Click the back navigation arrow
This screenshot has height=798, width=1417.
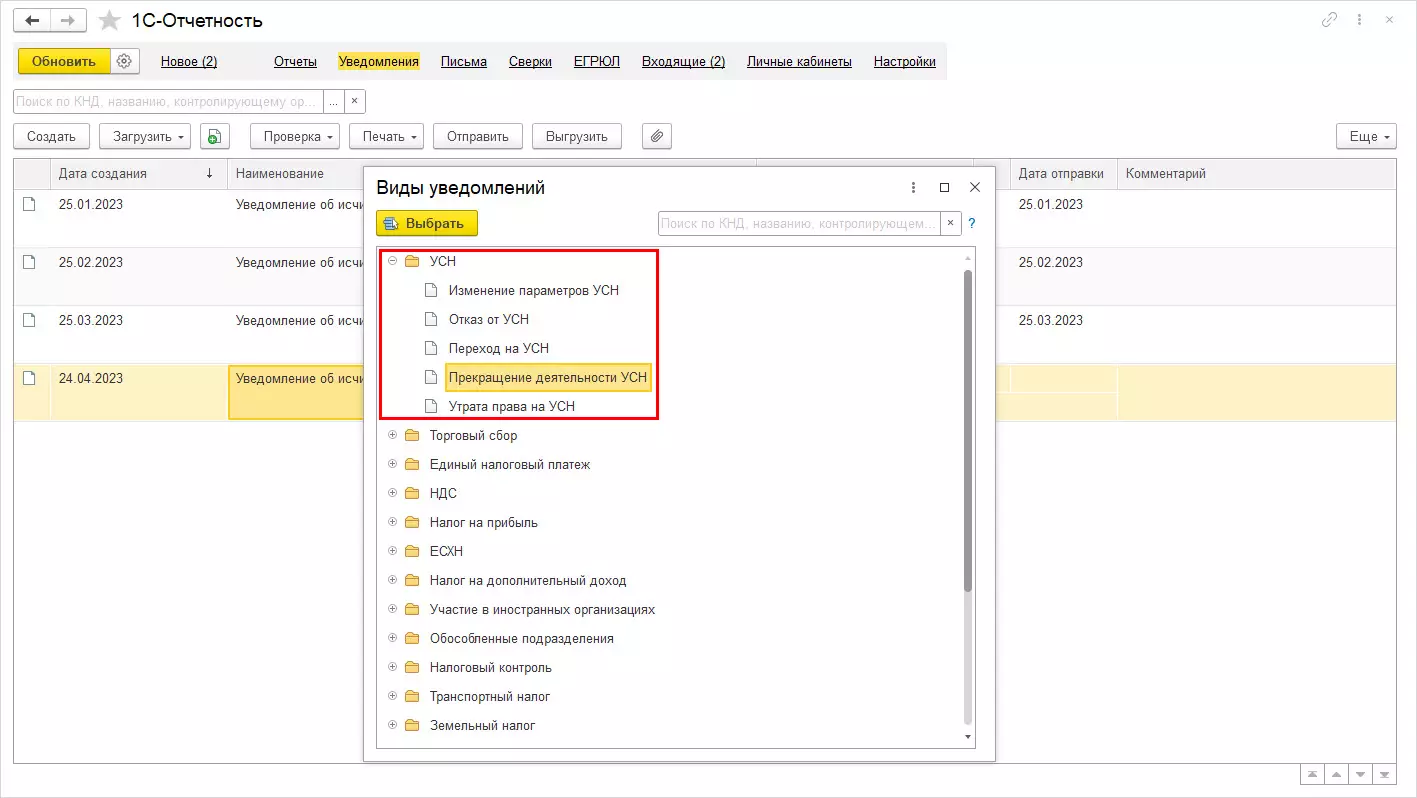coord(32,21)
